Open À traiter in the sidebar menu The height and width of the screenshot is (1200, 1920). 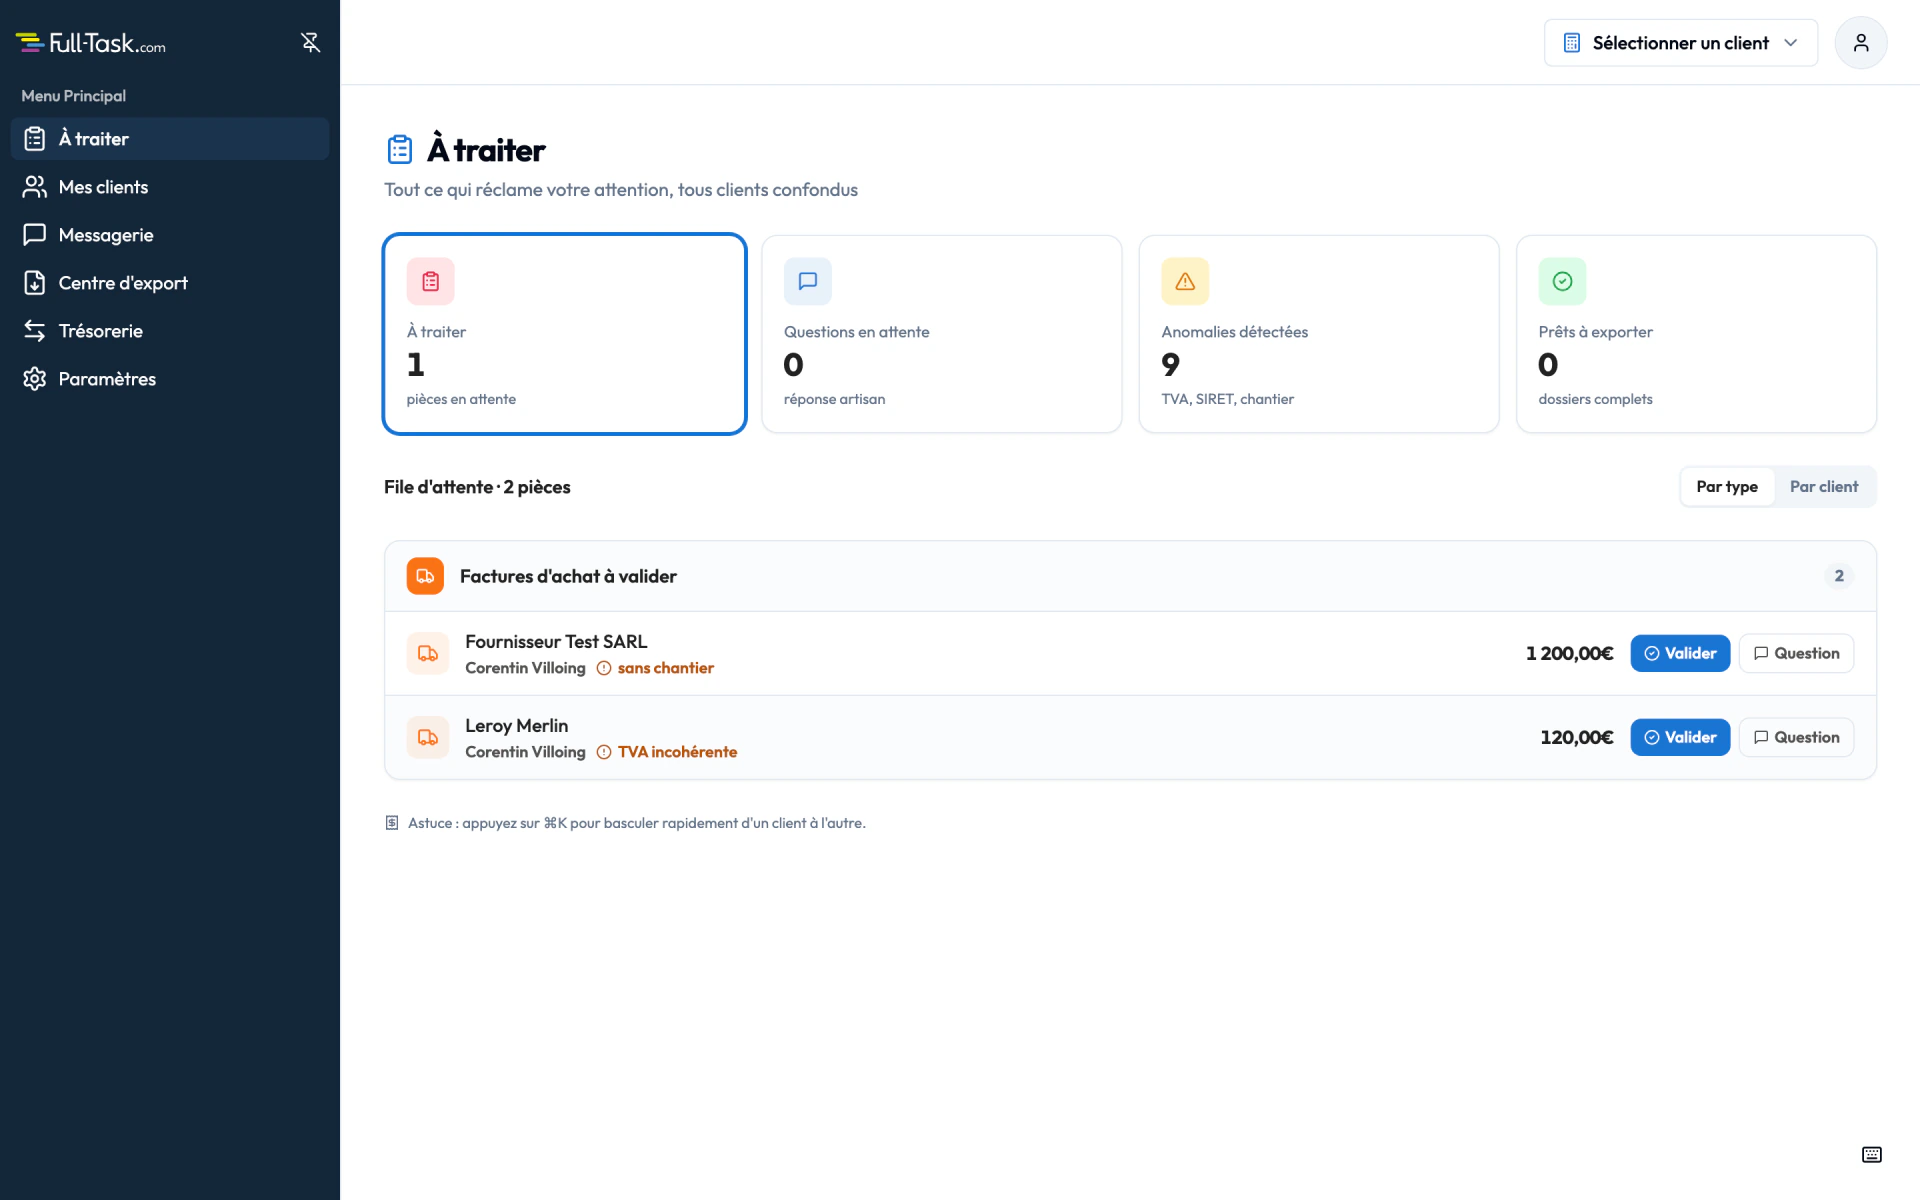pyautogui.click(x=170, y=139)
